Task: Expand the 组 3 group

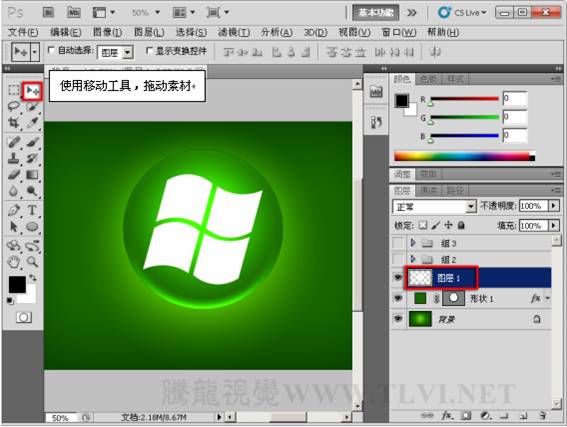Action: click(x=413, y=243)
